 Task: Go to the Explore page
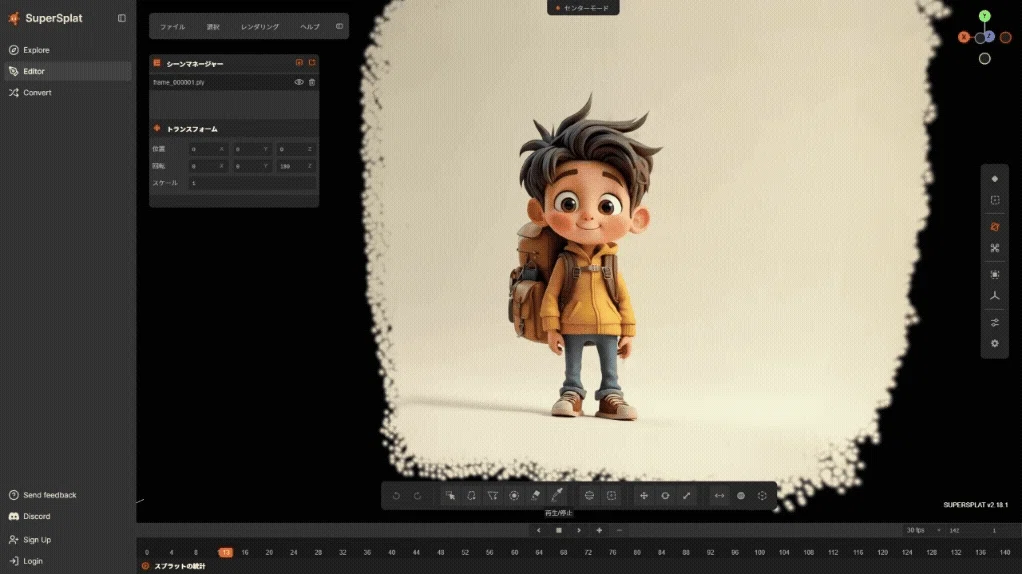click(68, 50)
